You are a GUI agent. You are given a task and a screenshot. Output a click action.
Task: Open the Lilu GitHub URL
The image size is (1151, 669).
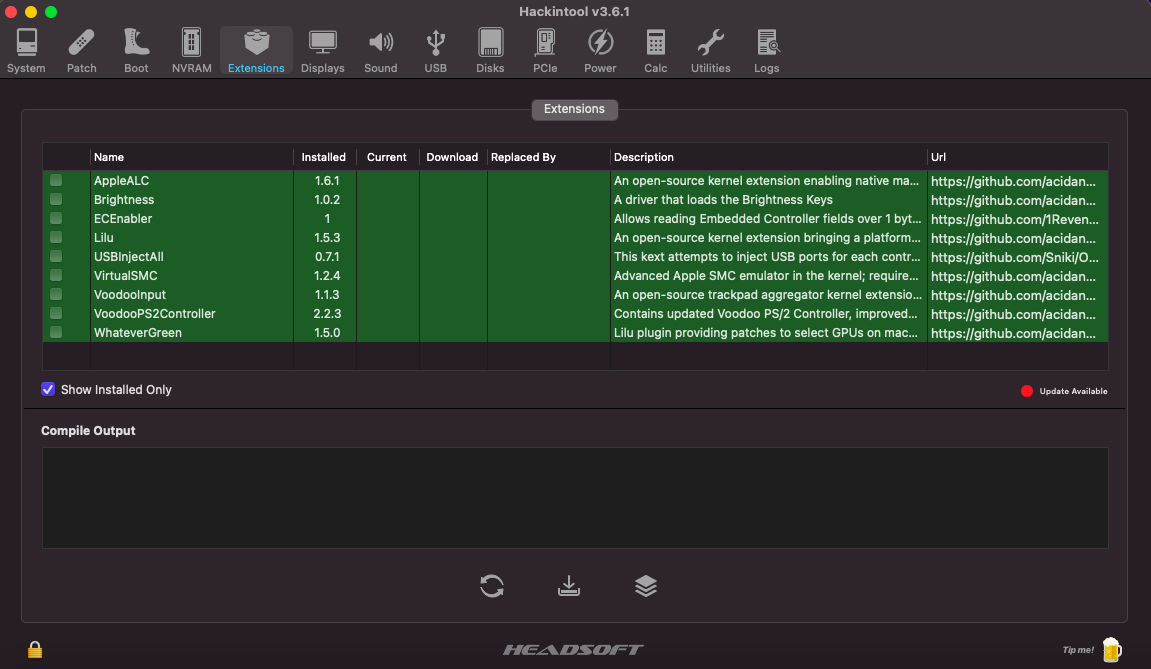(x=1013, y=238)
